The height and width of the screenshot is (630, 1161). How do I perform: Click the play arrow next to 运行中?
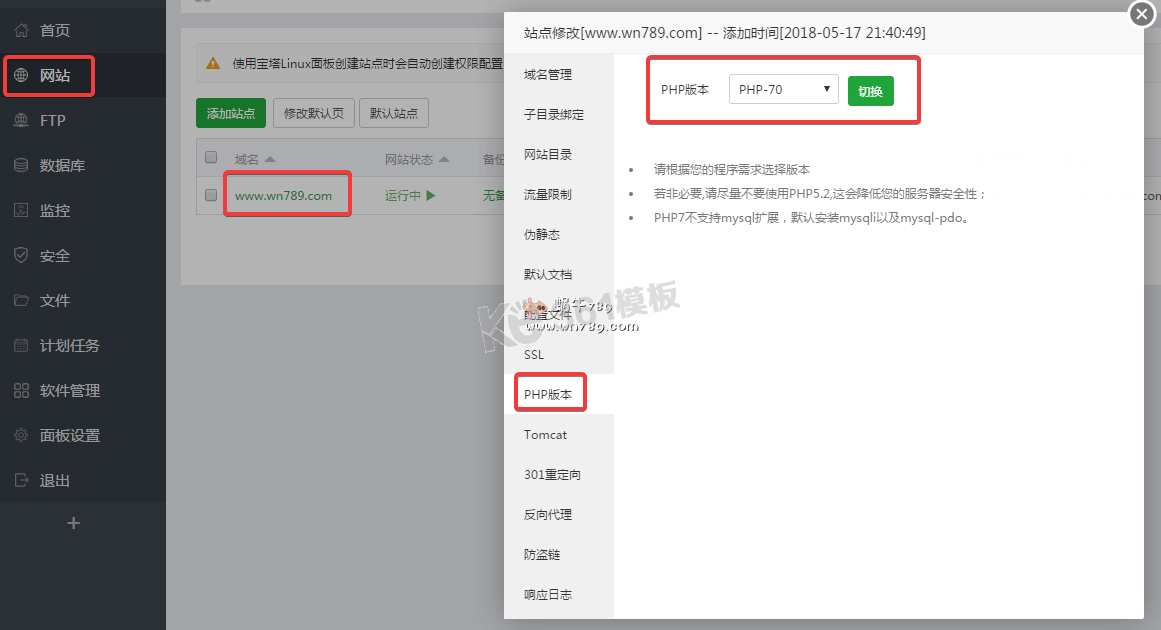[431, 195]
